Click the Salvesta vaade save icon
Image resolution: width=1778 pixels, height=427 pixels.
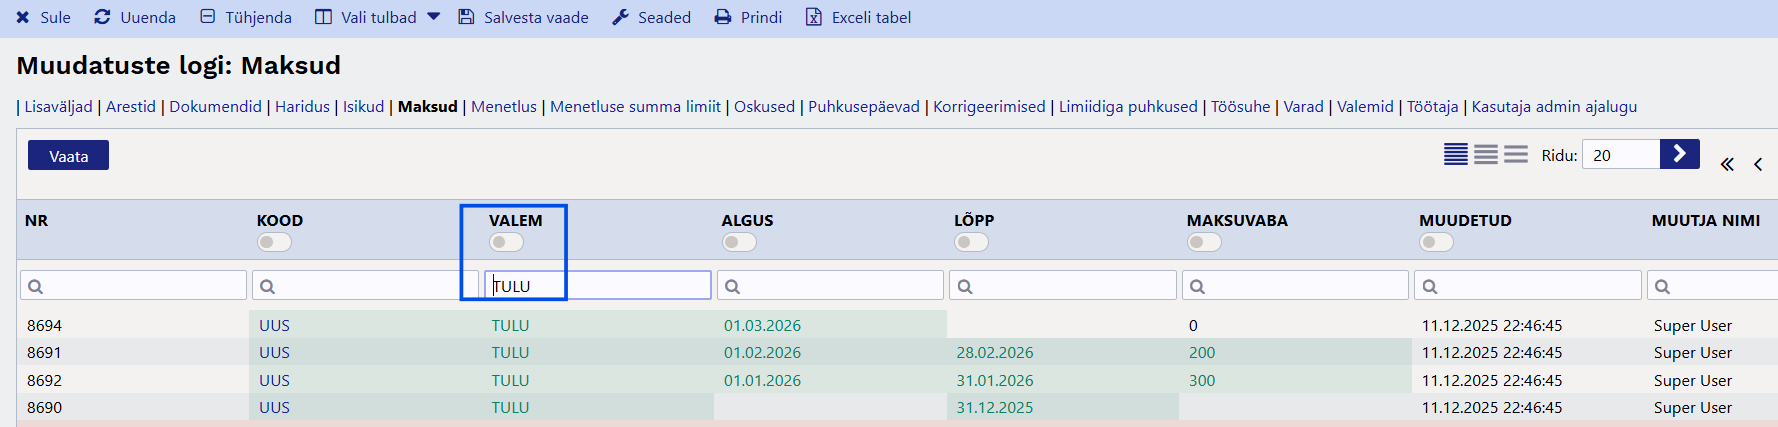[466, 17]
